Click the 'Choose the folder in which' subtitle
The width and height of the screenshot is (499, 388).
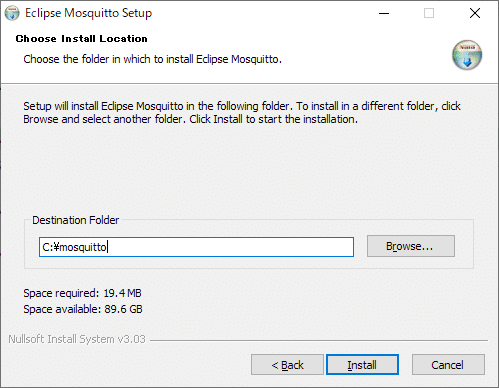point(152,59)
